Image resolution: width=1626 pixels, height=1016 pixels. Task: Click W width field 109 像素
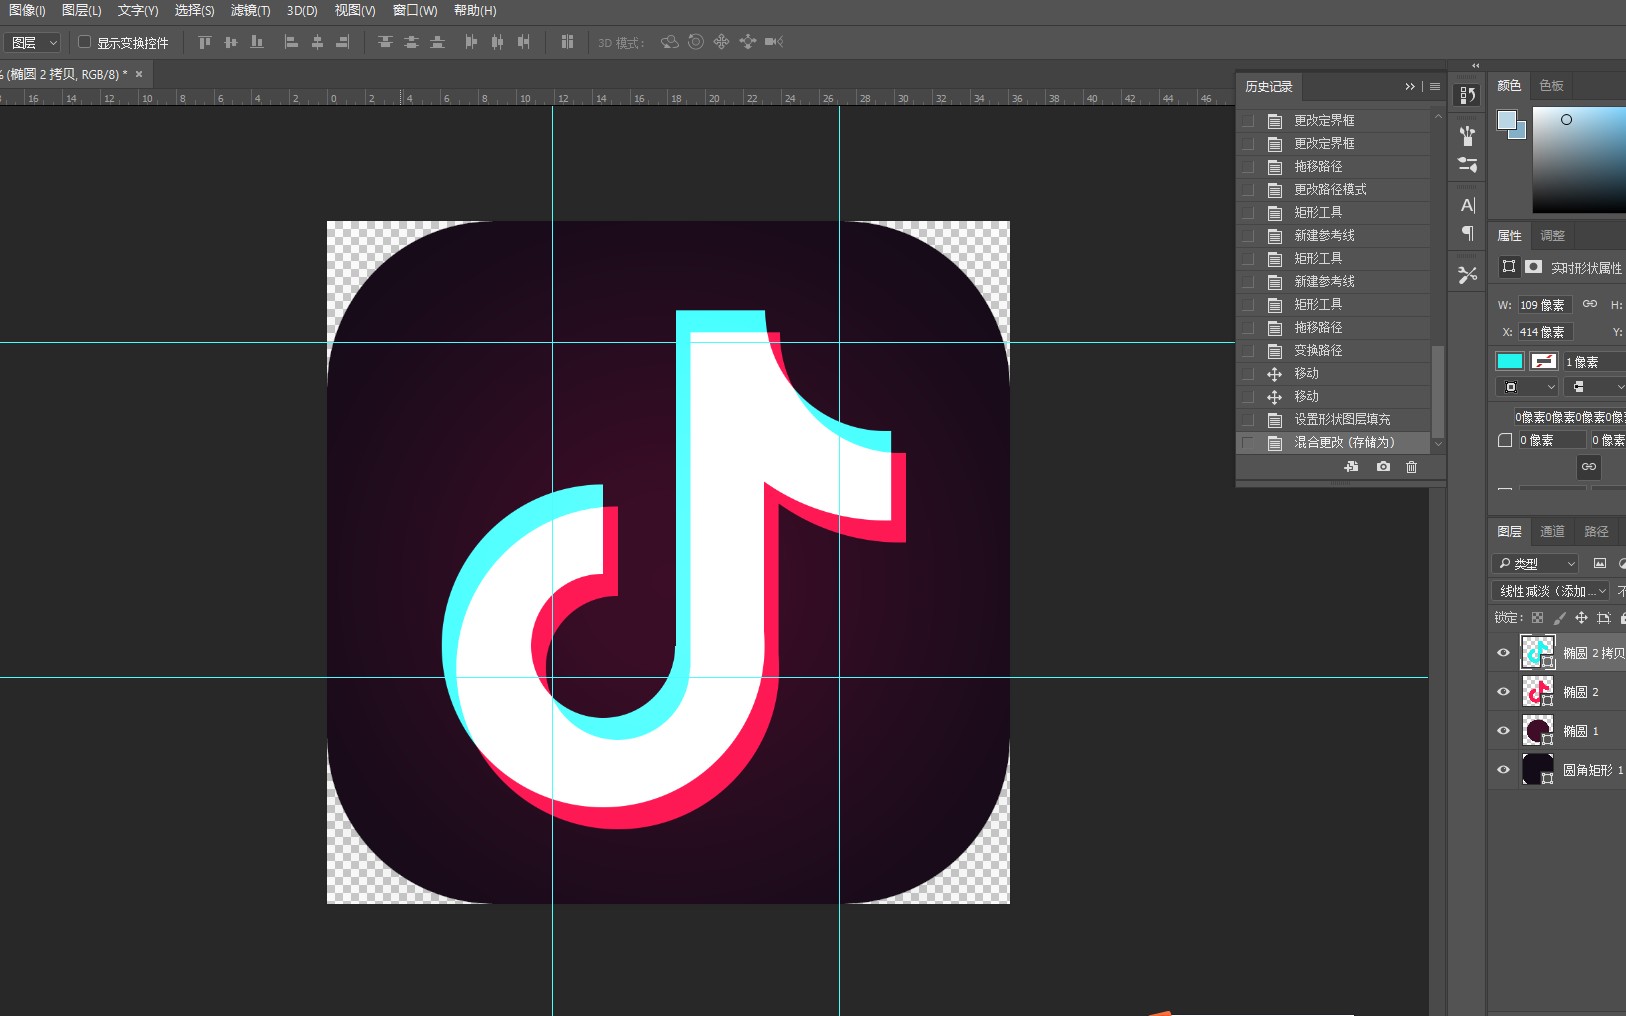click(1545, 305)
